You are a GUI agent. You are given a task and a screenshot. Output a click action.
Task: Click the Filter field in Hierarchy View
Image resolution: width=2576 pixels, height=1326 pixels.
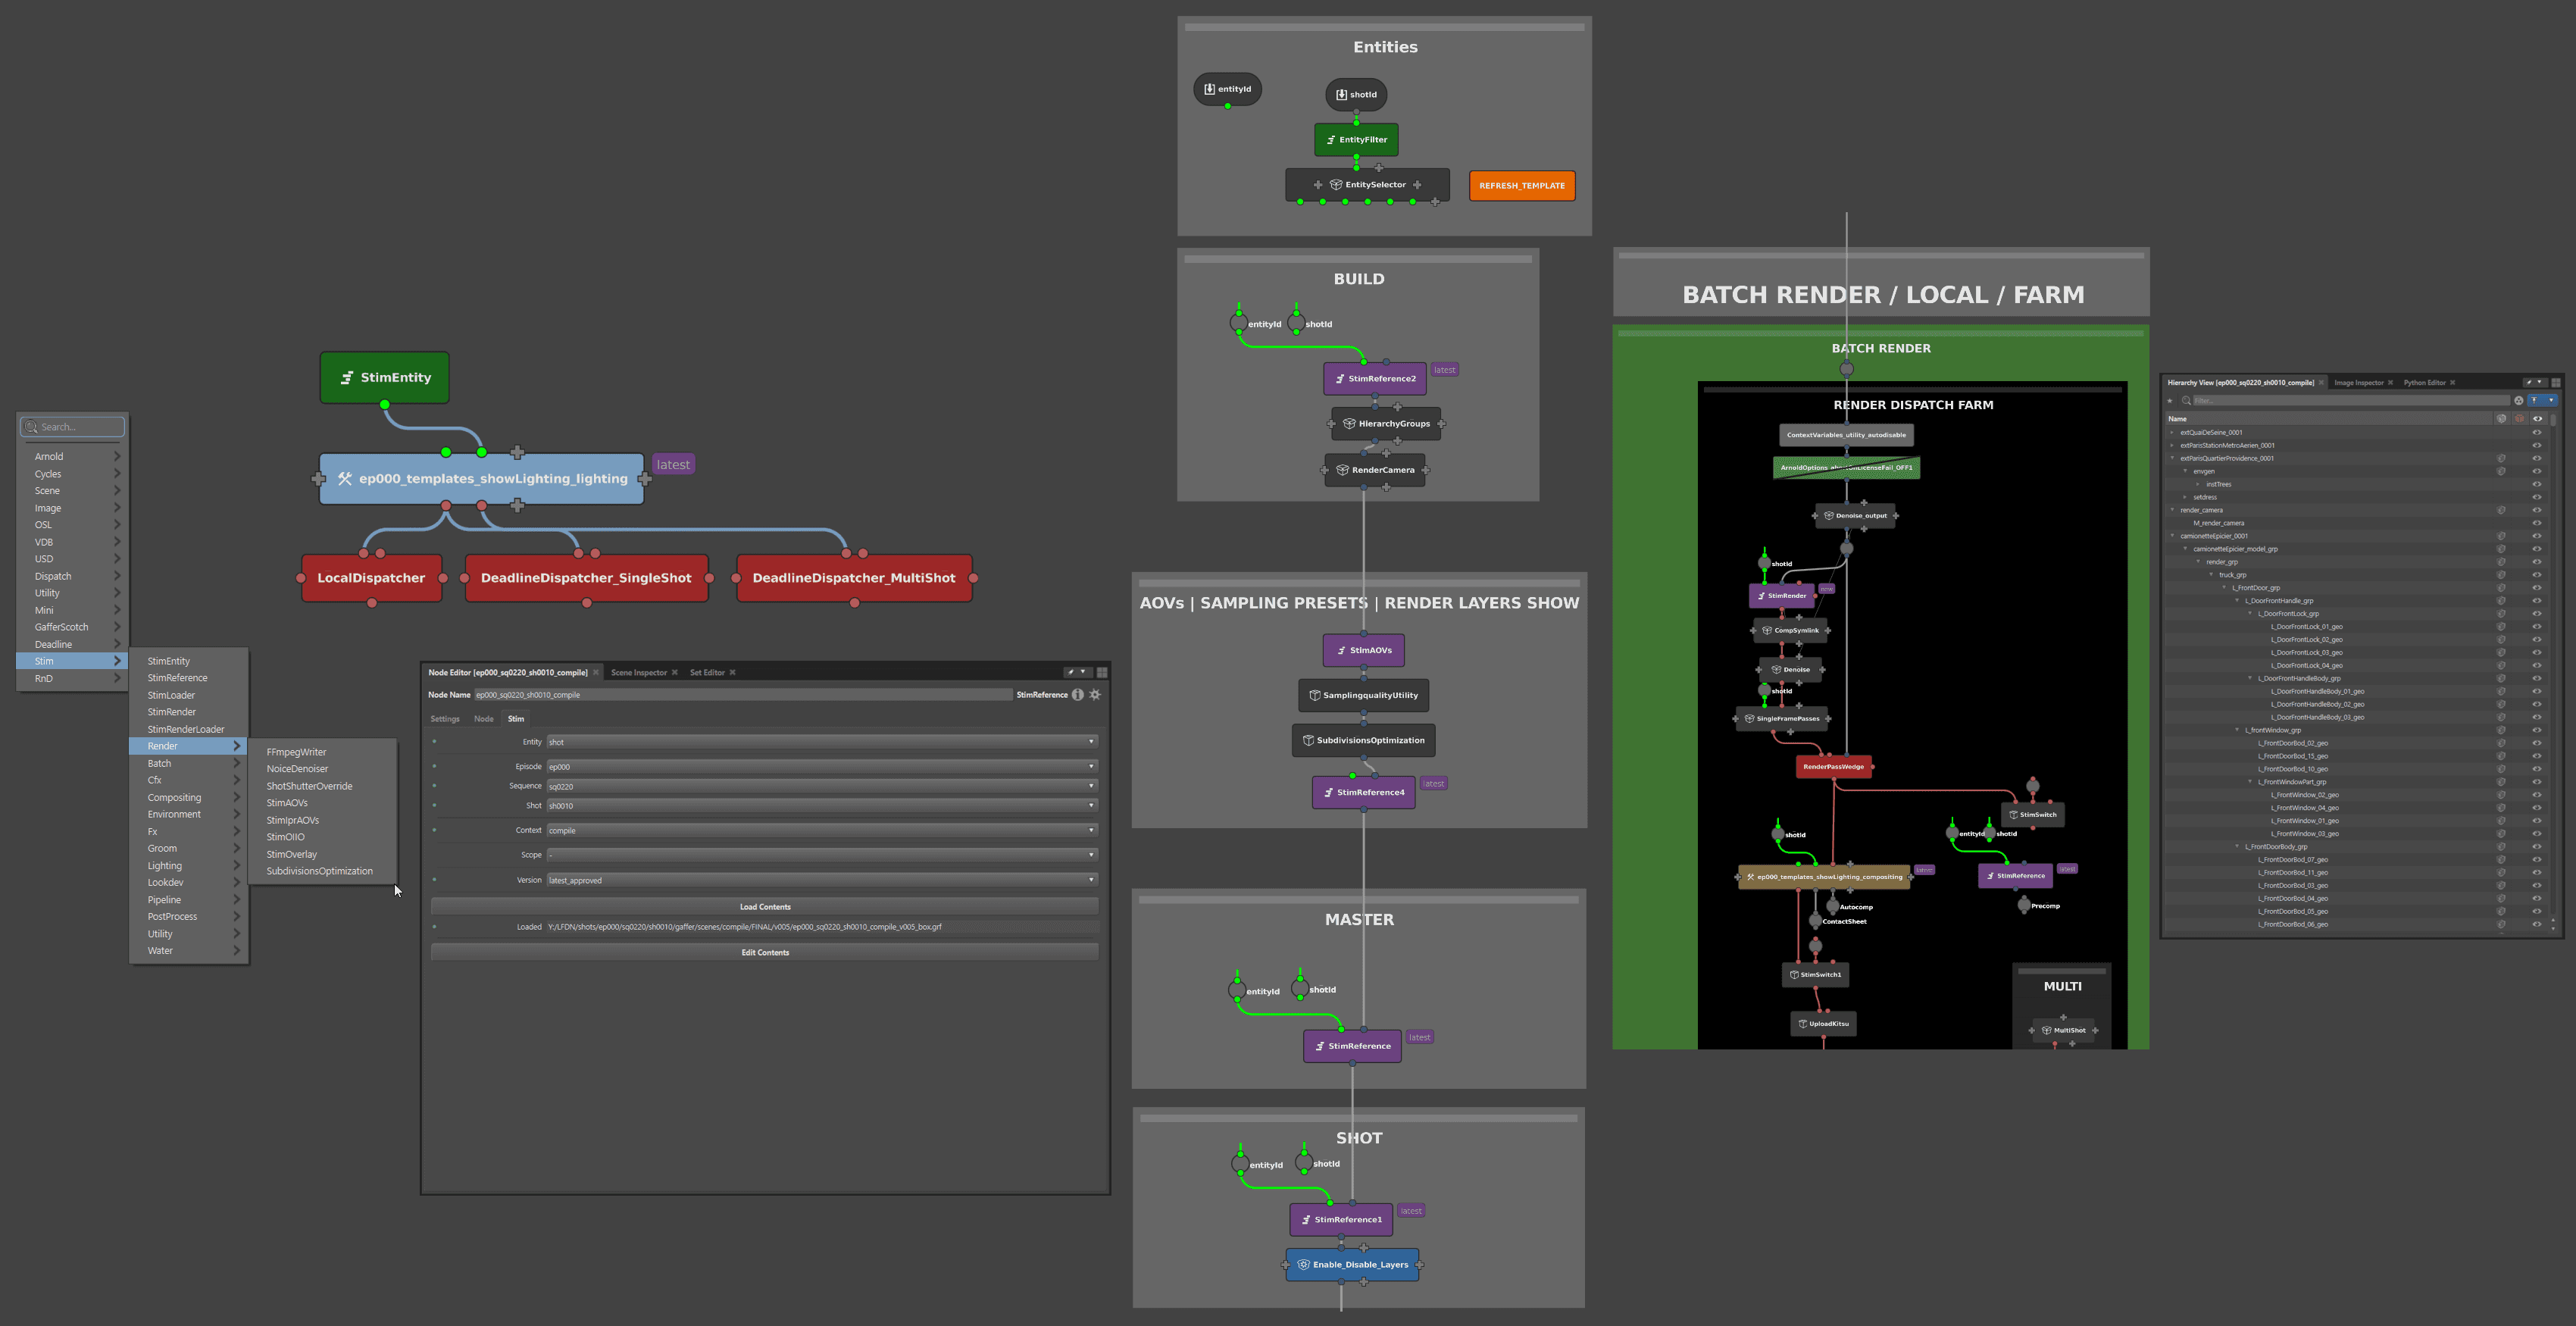tap(2352, 401)
